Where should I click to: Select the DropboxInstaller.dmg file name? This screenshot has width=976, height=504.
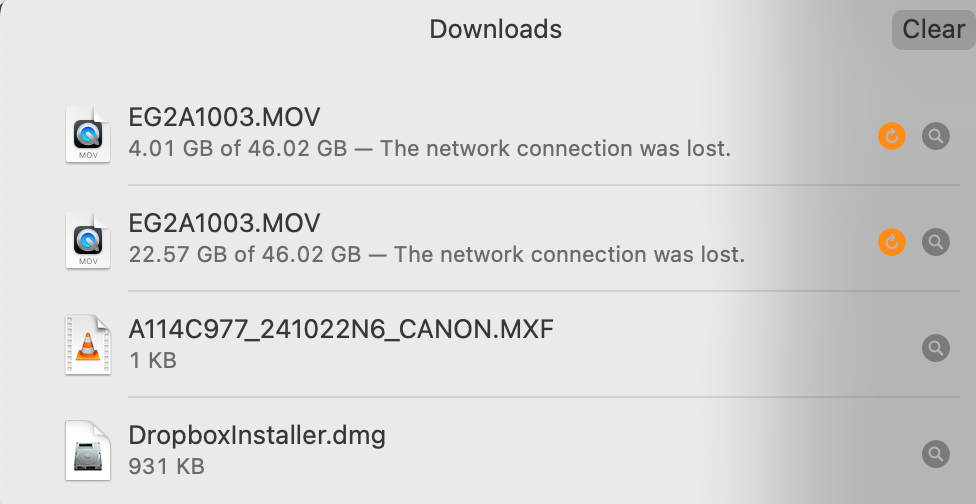(x=257, y=435)
